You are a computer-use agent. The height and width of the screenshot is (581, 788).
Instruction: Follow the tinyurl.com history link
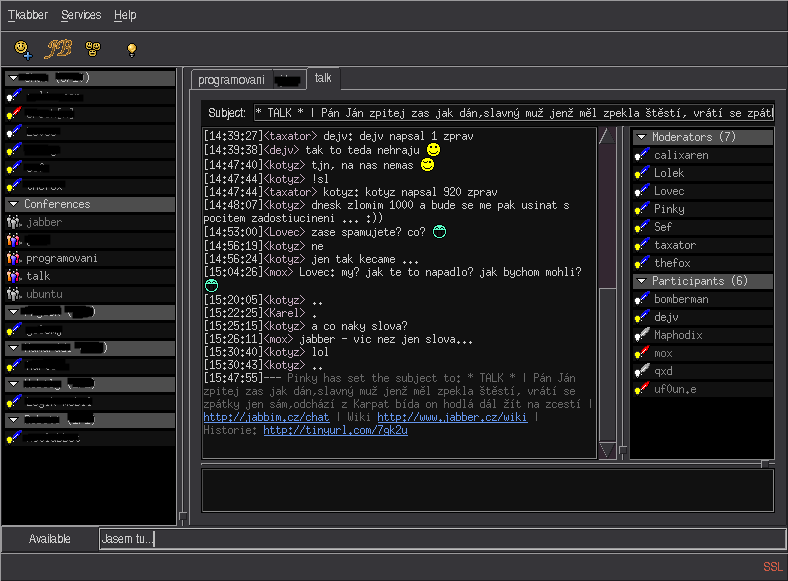(x=335, y=430)
